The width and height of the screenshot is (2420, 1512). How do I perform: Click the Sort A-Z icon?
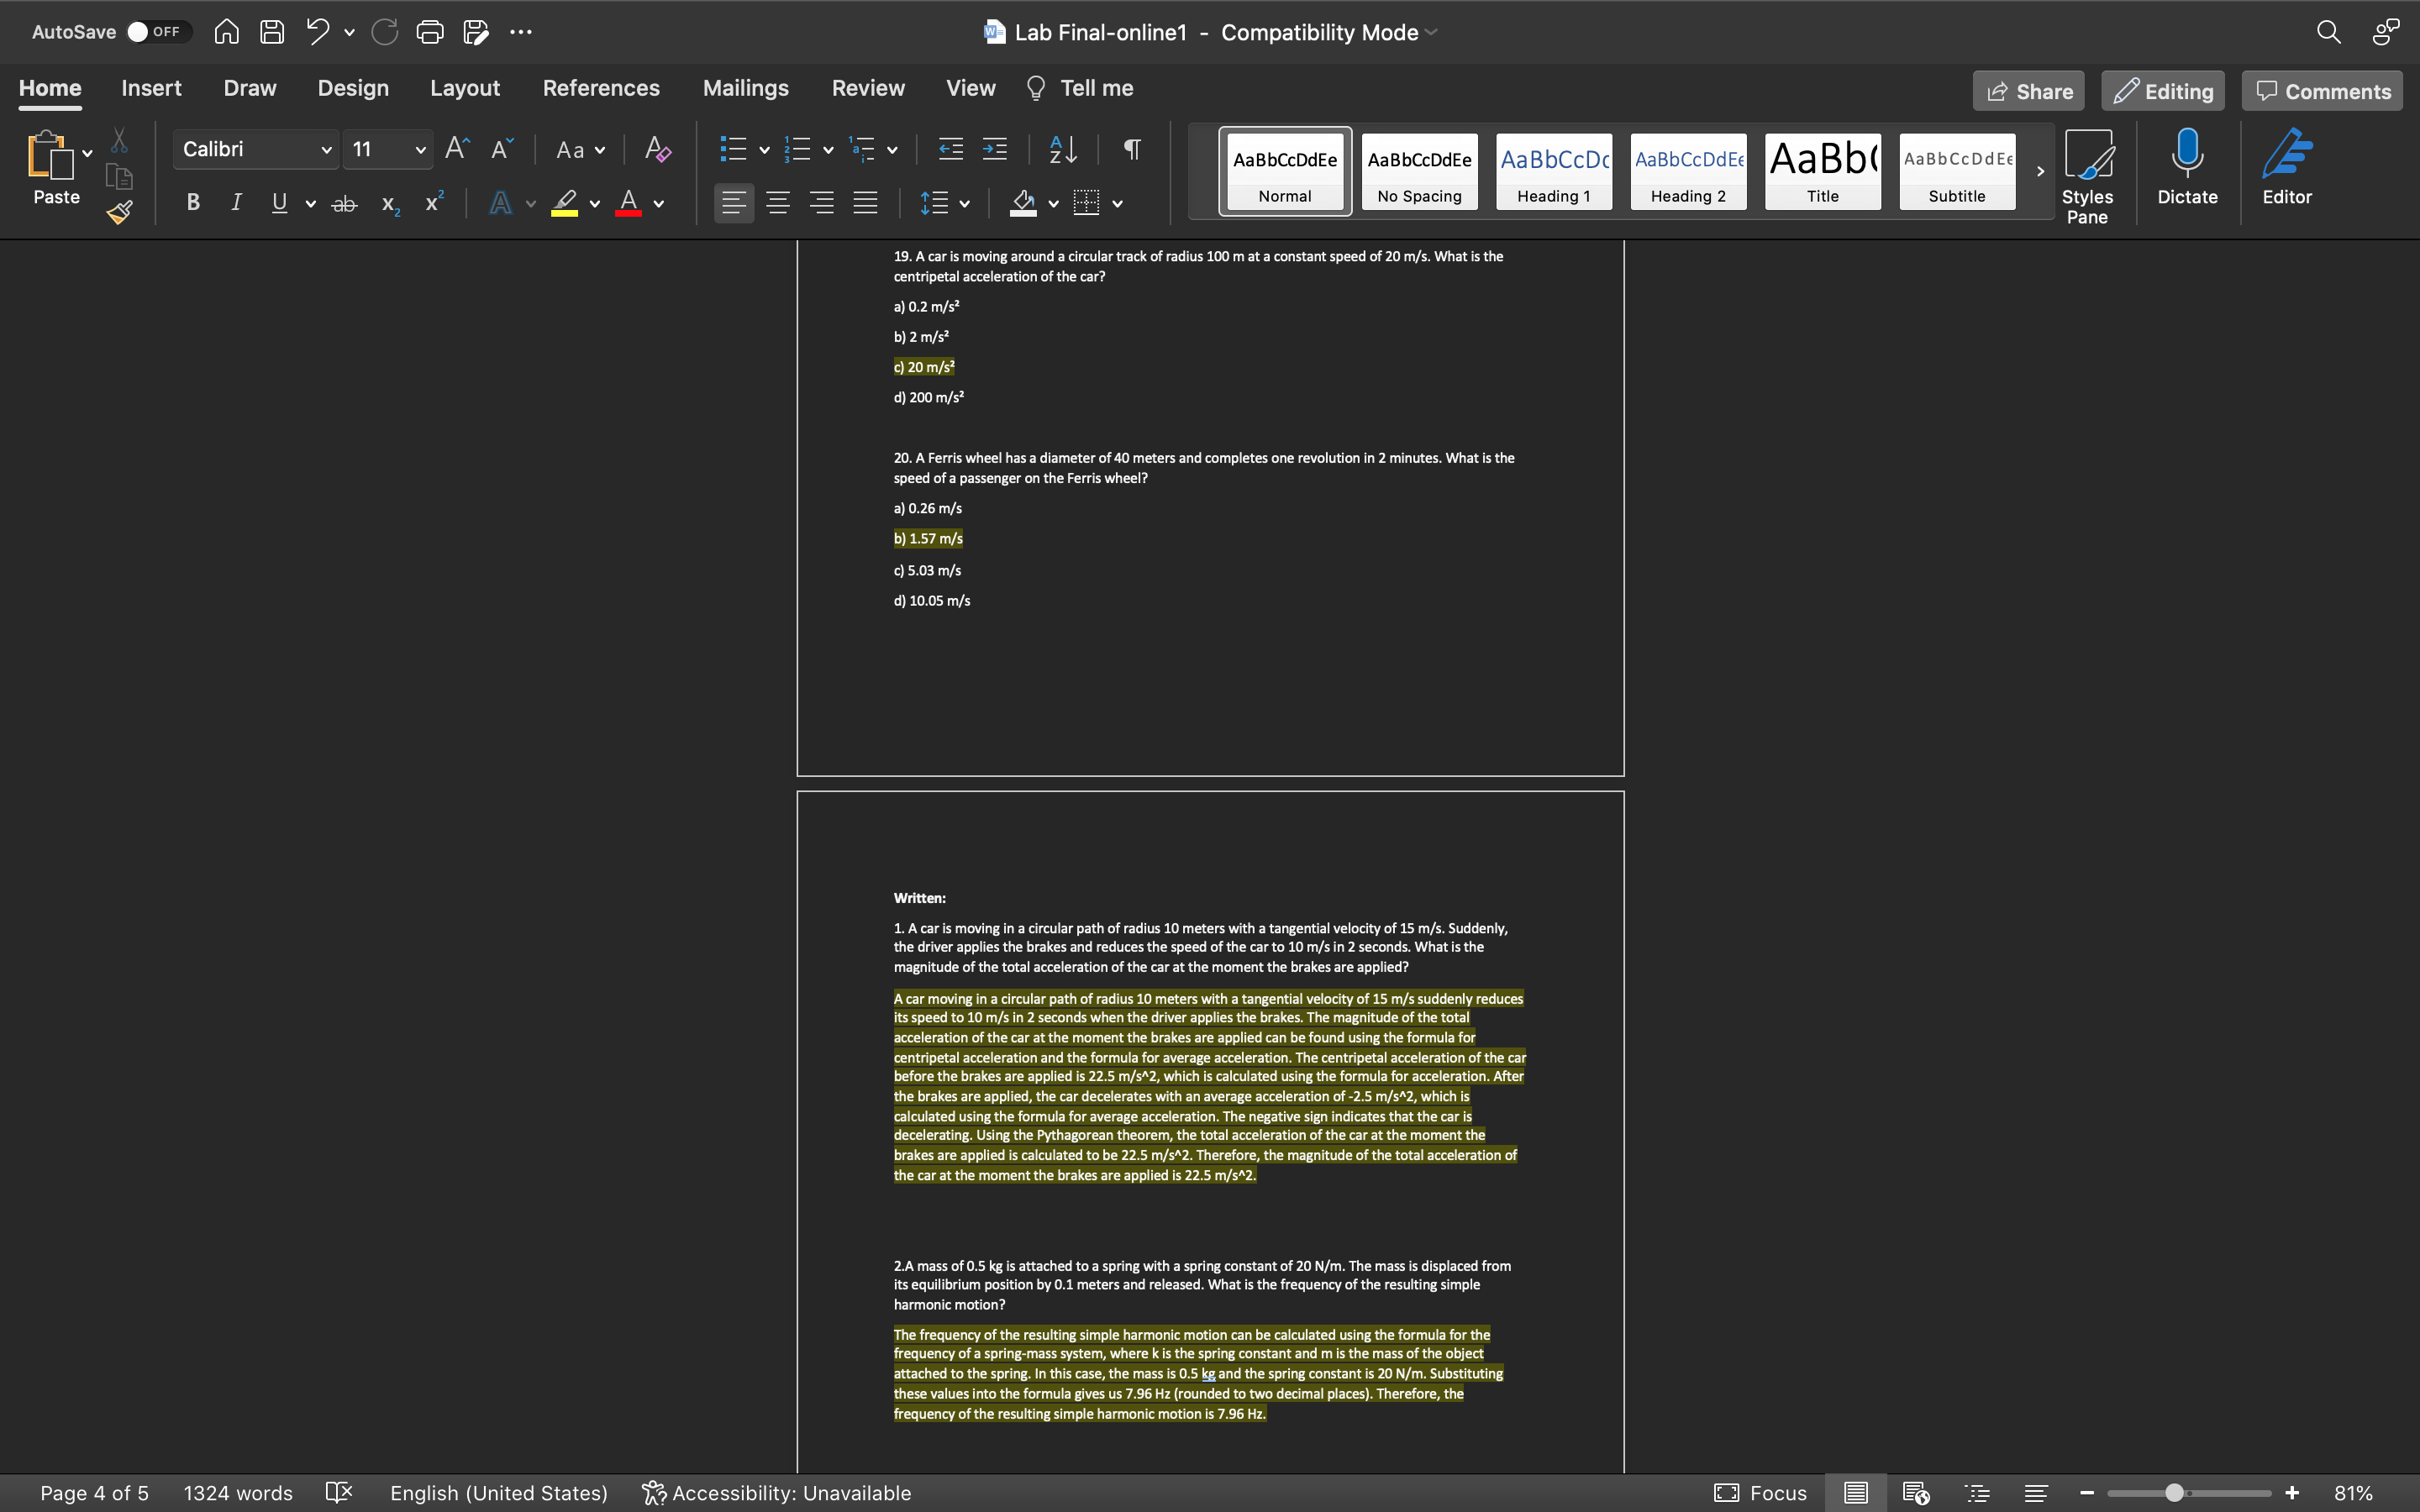(1062, 149)
